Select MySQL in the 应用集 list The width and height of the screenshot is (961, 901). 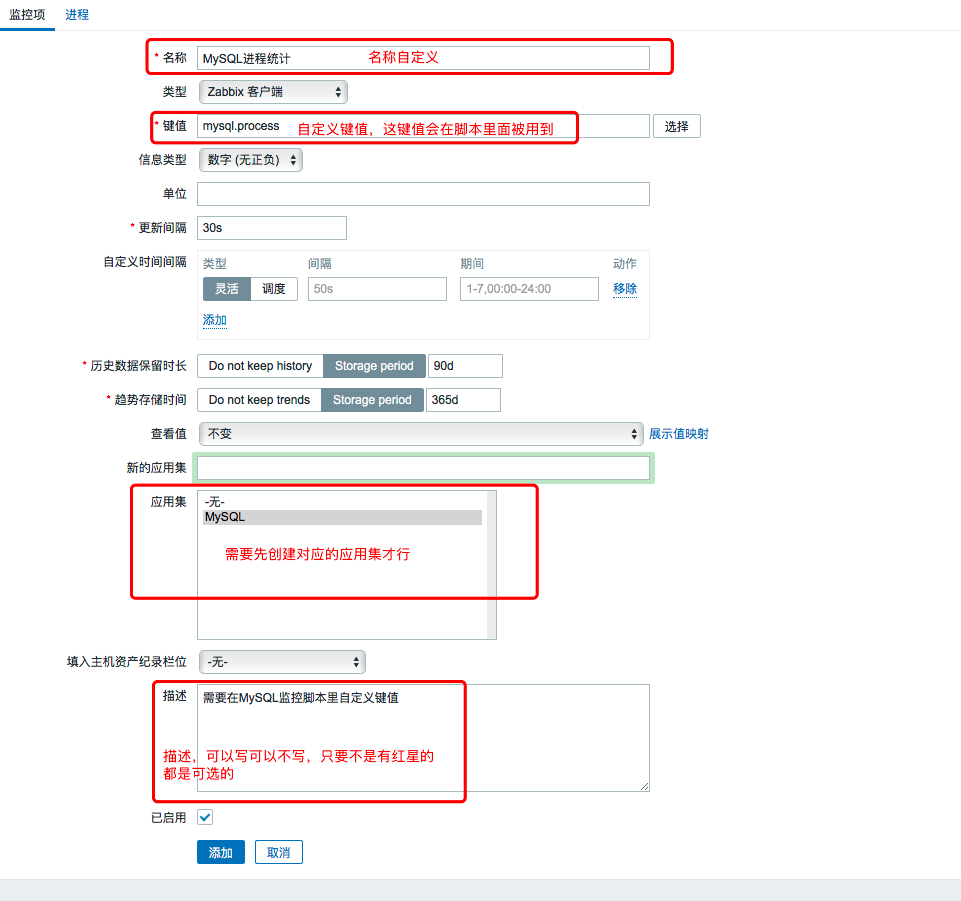[x=342, y=517]
